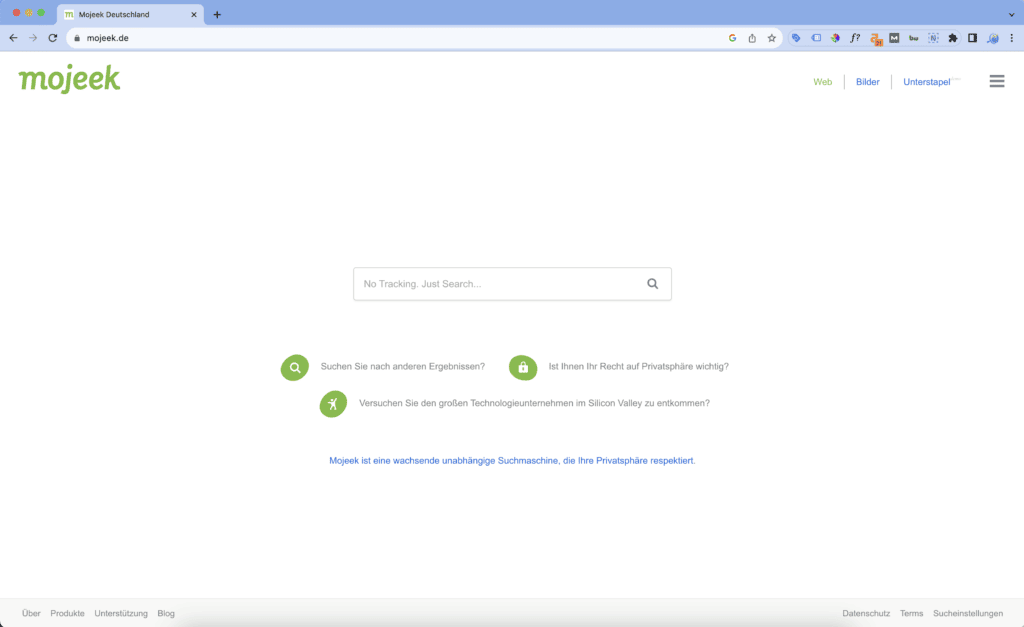Screen dimensions: 1024x627
Task: Switch to the Bilder search tab
Action: pos(867,82)
